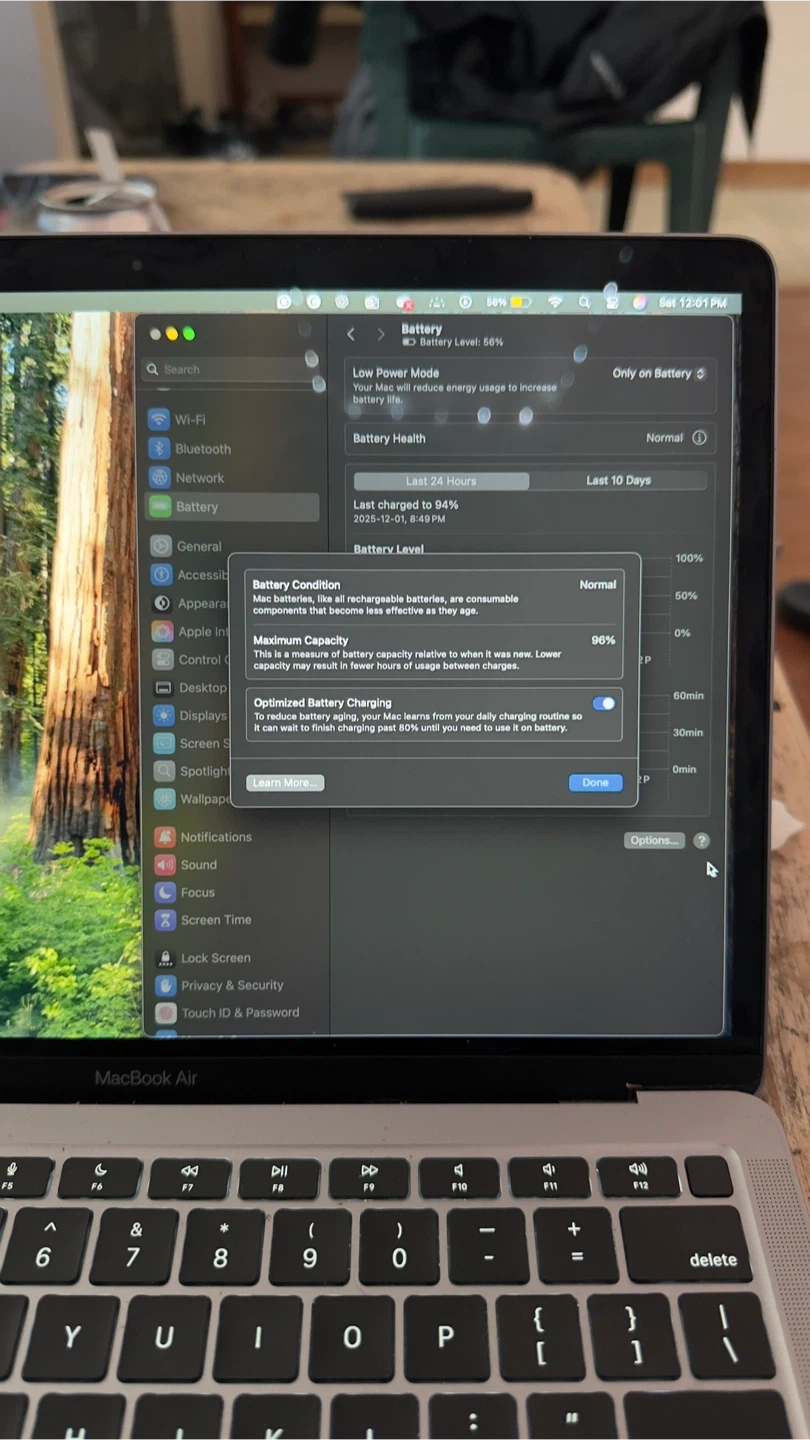810x1440 pixels.
Task: Select the Last 24 Hours tab
Action: click(441, 481)
